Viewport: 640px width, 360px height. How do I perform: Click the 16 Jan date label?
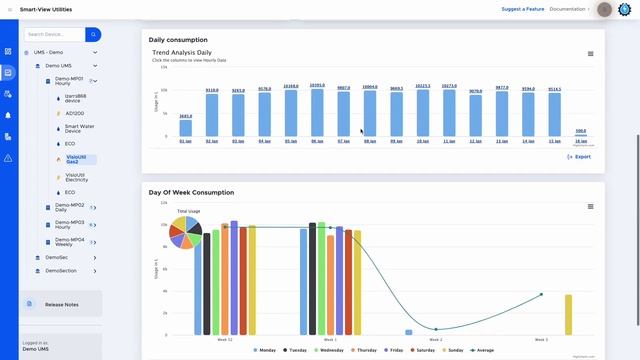pyautogui.click(x=581, y=141)
